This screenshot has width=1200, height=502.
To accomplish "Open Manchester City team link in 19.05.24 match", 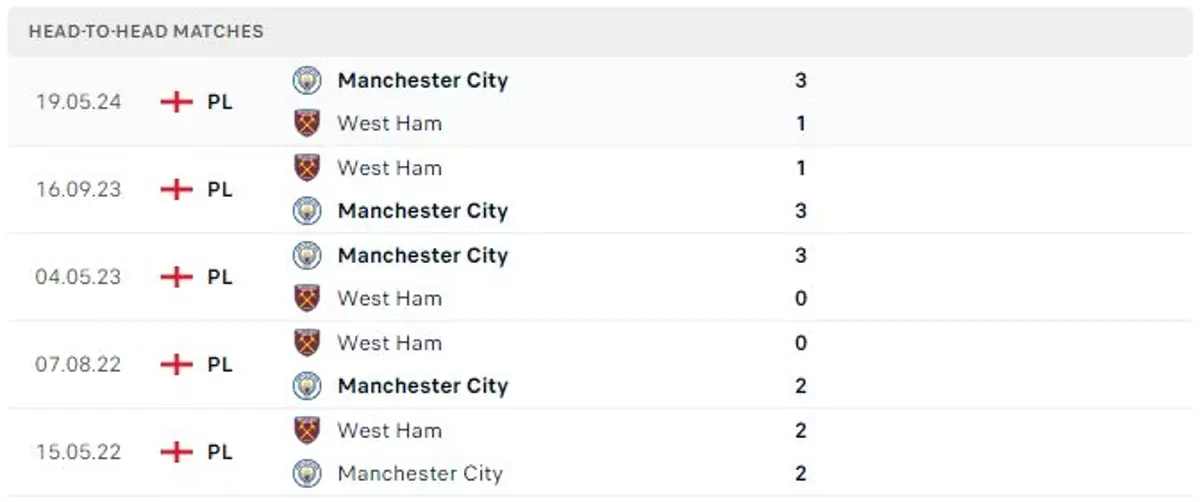I will 422,81.
